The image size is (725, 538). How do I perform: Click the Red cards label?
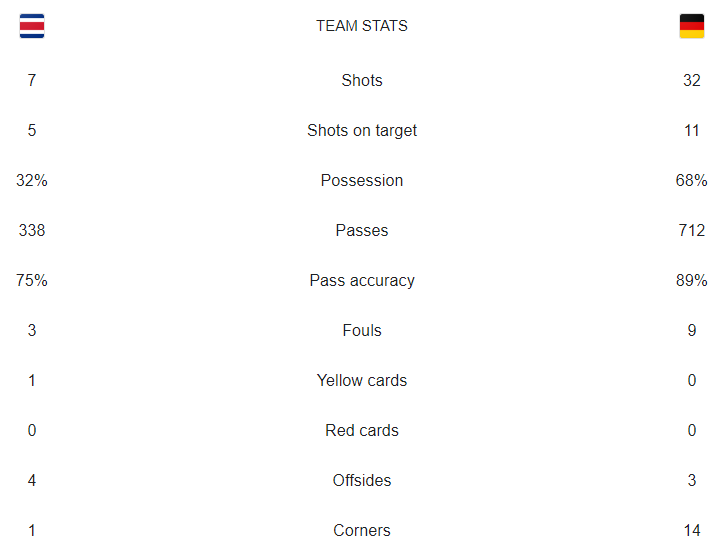362,430
